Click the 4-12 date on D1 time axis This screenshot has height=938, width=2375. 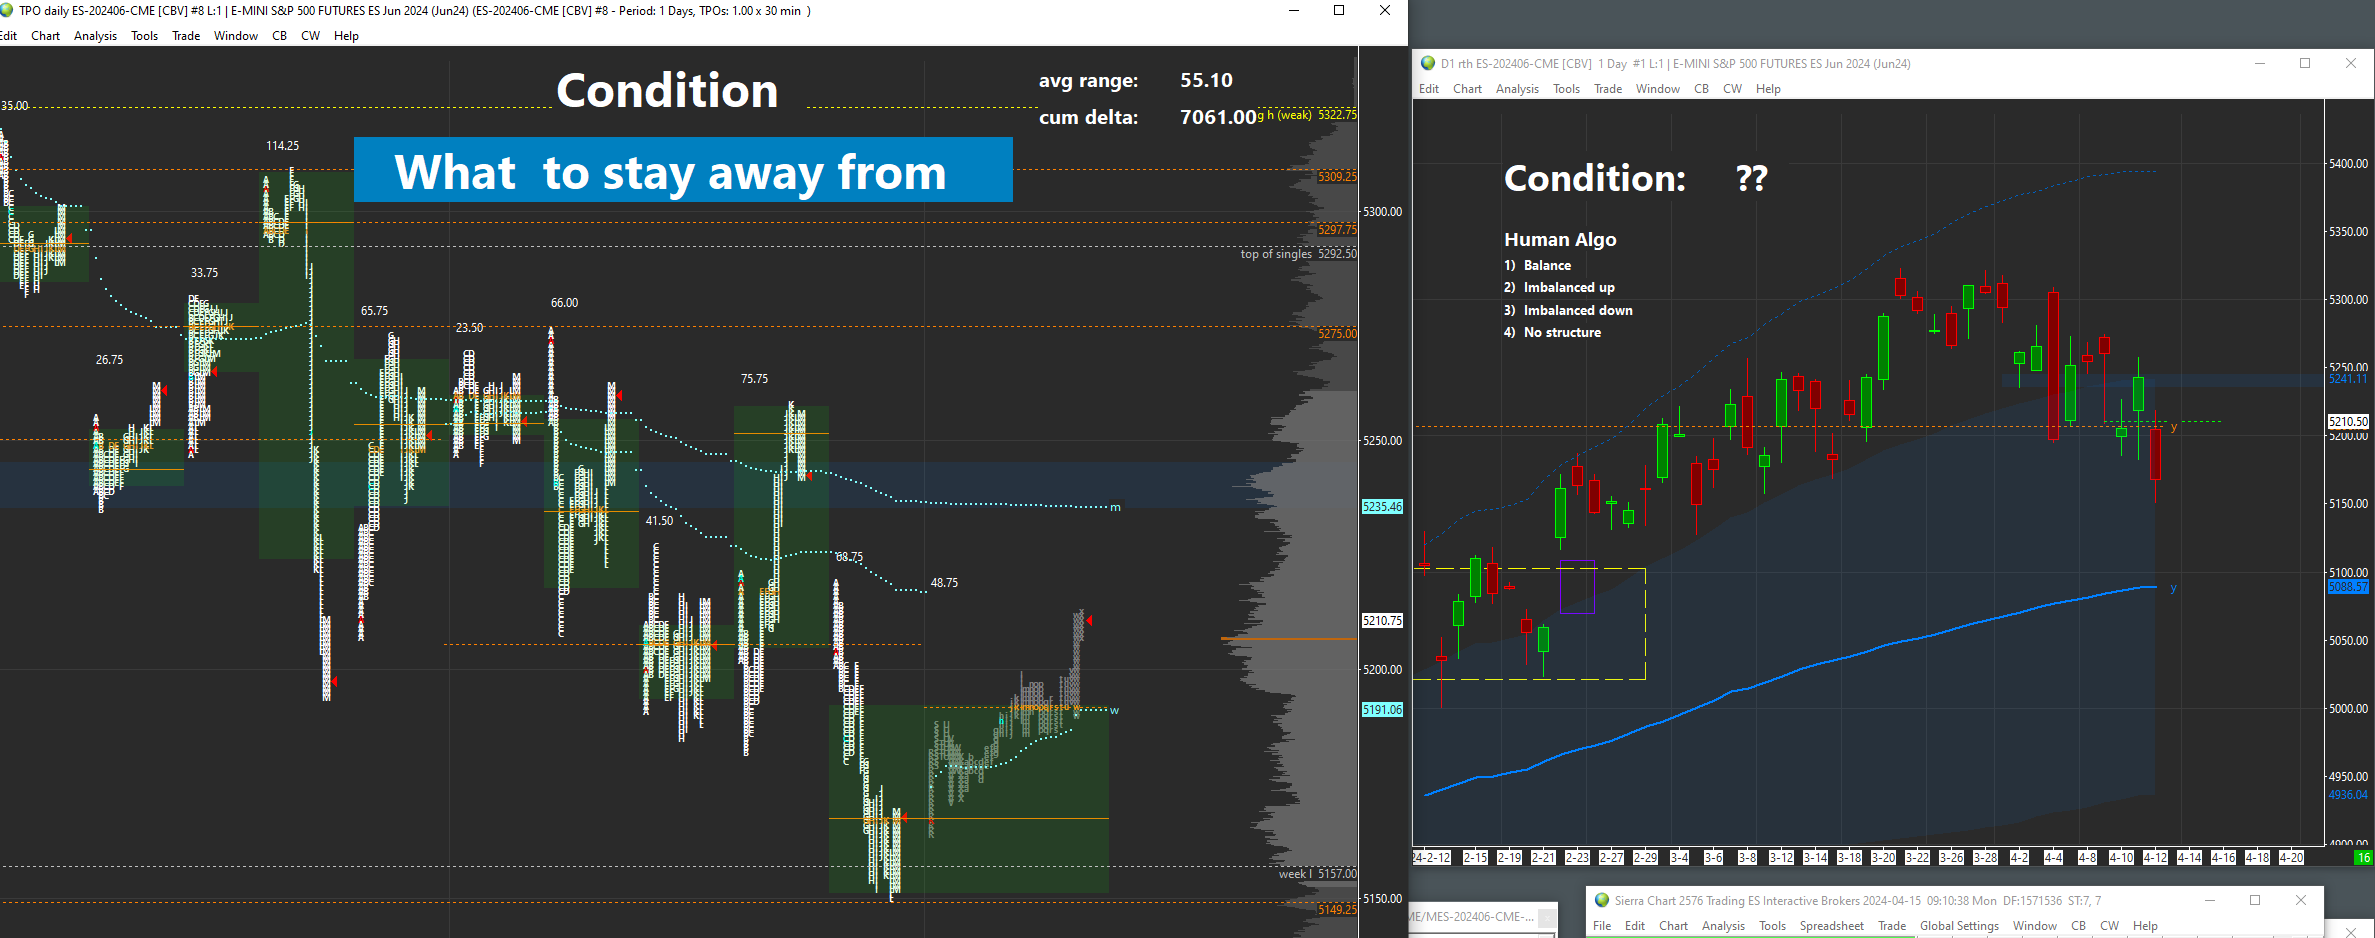2155,858
